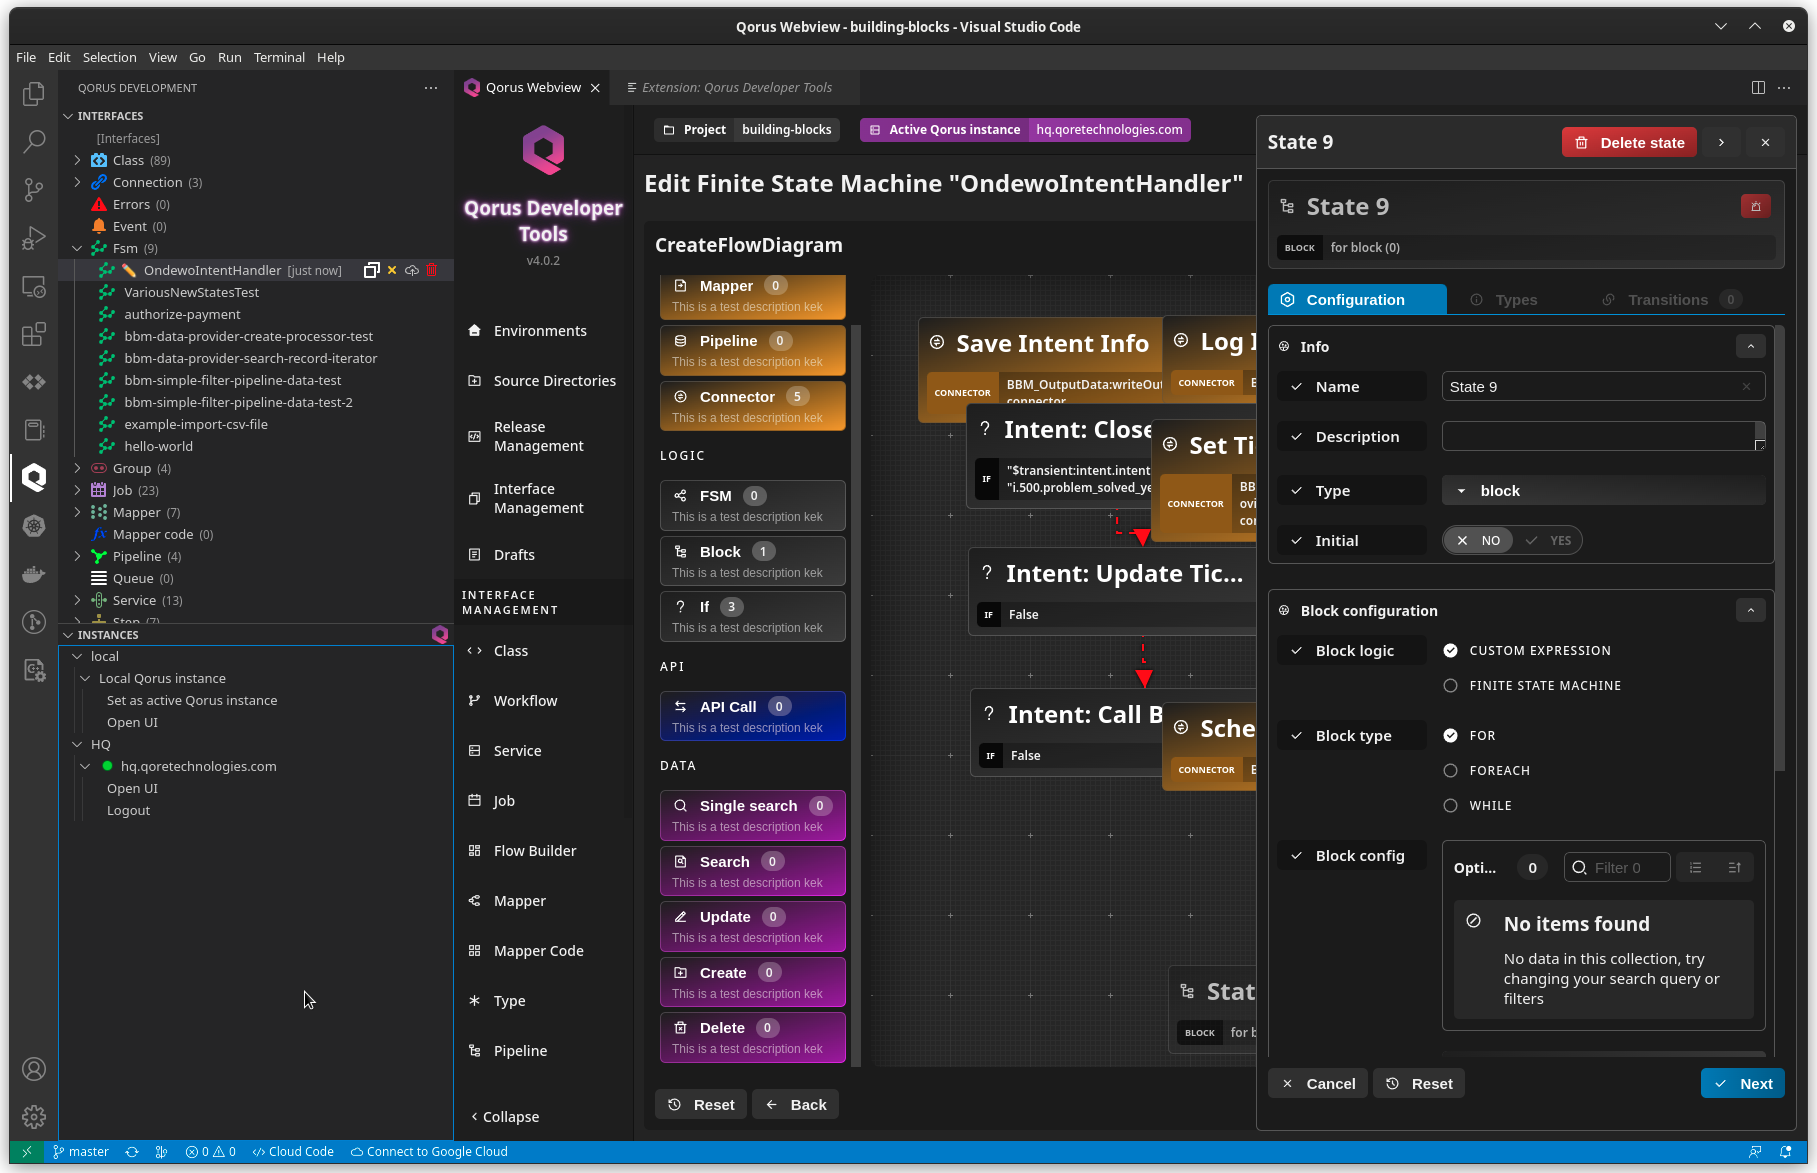The image size is (1817, 1173).
Task: Open the Terminal menu
Action: [x=279, y=57]
